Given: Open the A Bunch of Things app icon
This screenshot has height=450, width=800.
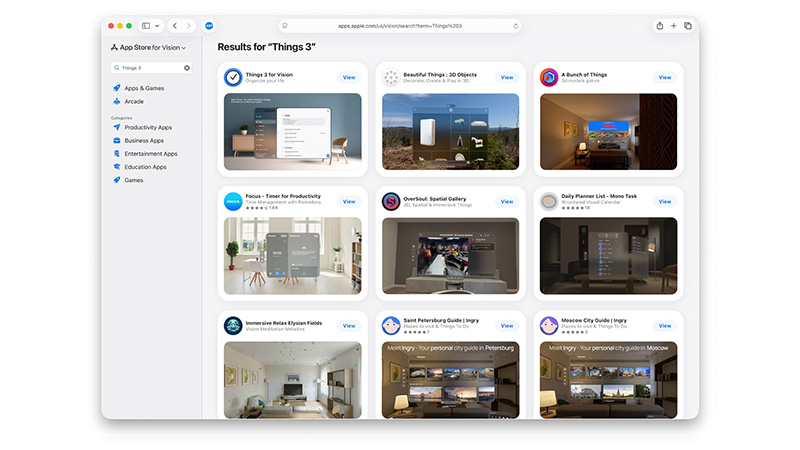Looking at the screenshot, I should 549,78.
